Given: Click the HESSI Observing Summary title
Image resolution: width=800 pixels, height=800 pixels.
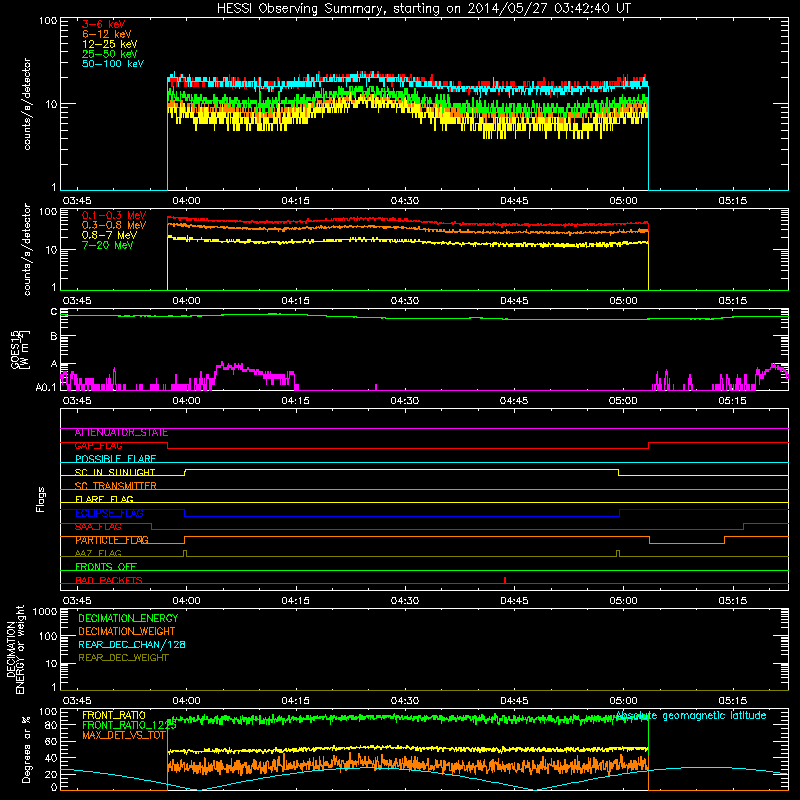Looking at the screenshot, I should [x=424, y=9].
